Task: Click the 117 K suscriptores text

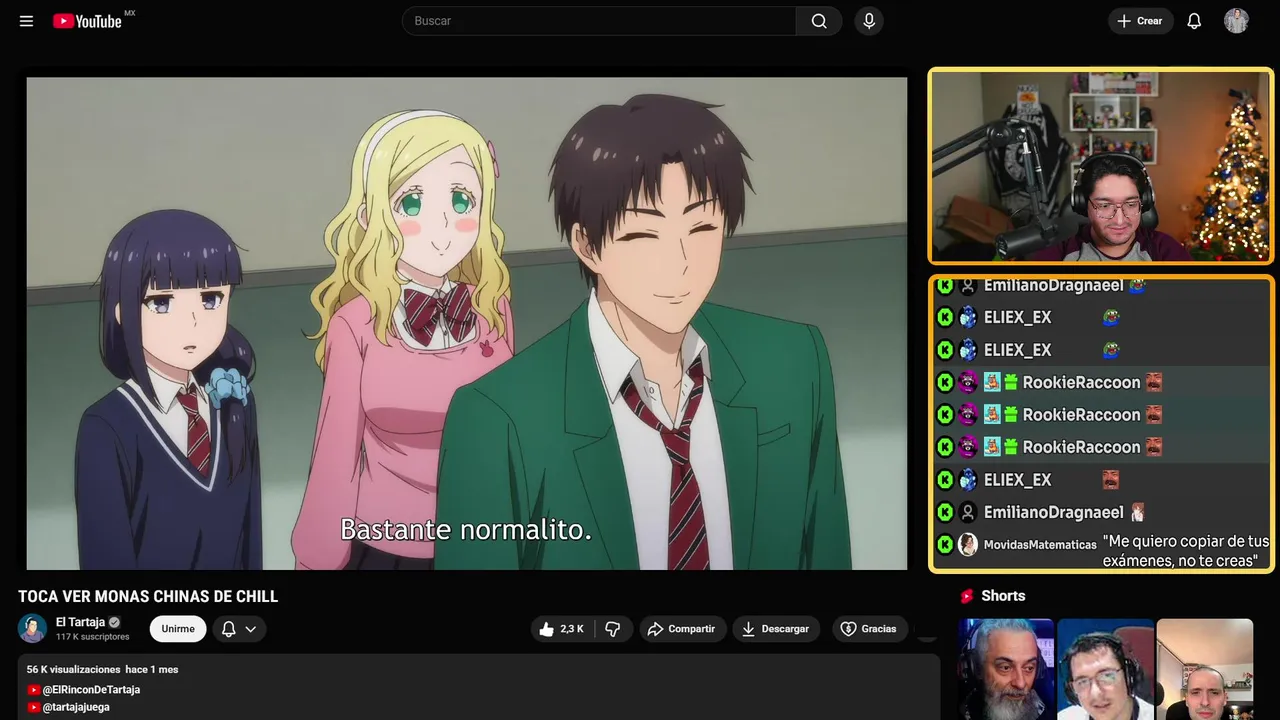Action: (x=93, y=637)
